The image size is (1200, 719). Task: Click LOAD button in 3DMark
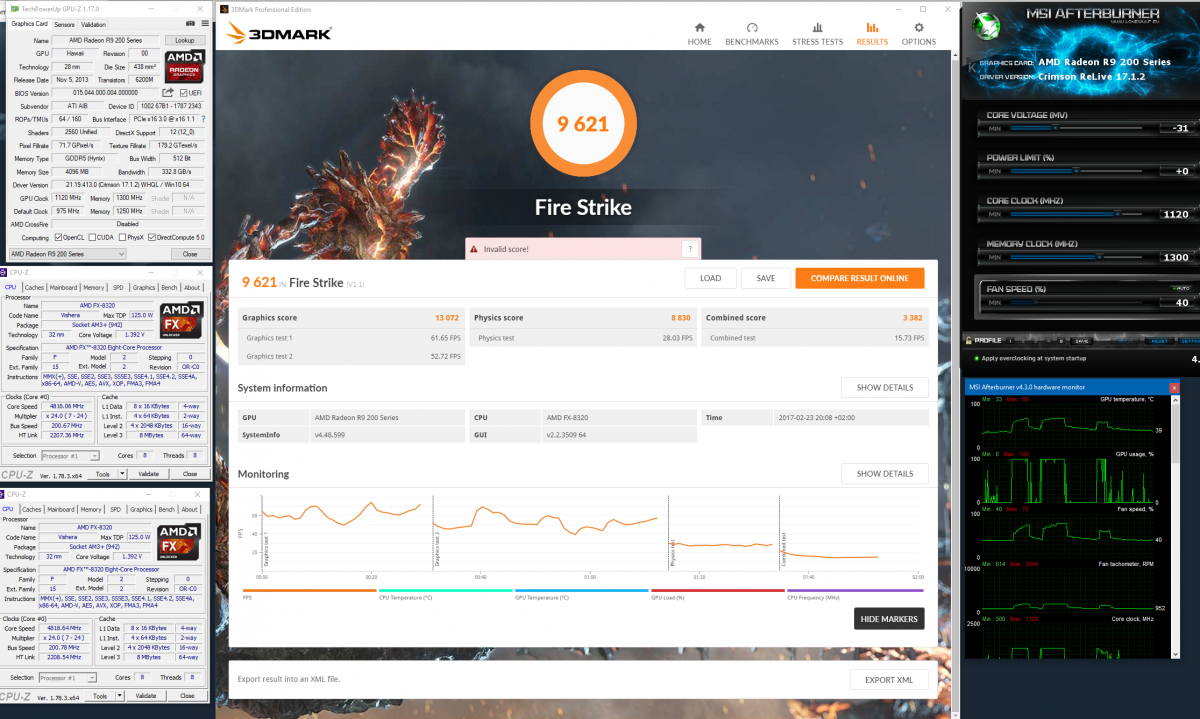(x=711, y=278)
